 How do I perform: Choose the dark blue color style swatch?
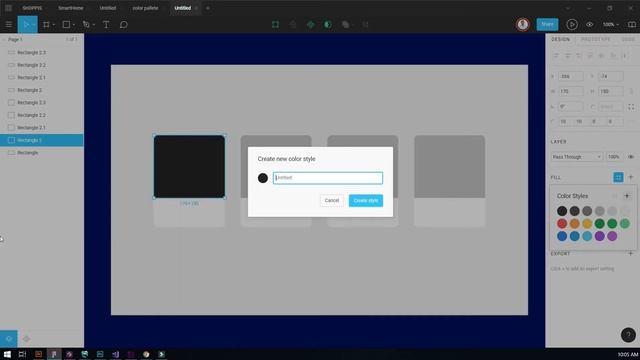(x=562, y=236)
